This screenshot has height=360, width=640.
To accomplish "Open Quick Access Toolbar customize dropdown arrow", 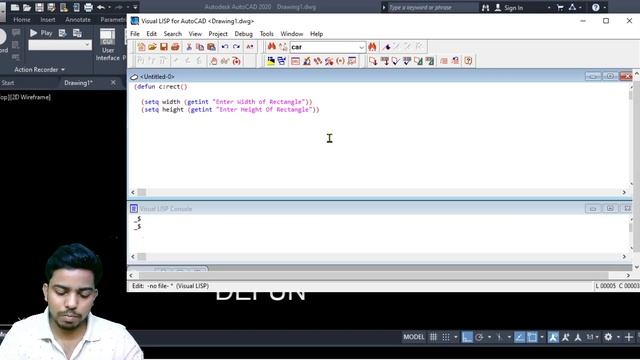I will (x=135, y=7).
